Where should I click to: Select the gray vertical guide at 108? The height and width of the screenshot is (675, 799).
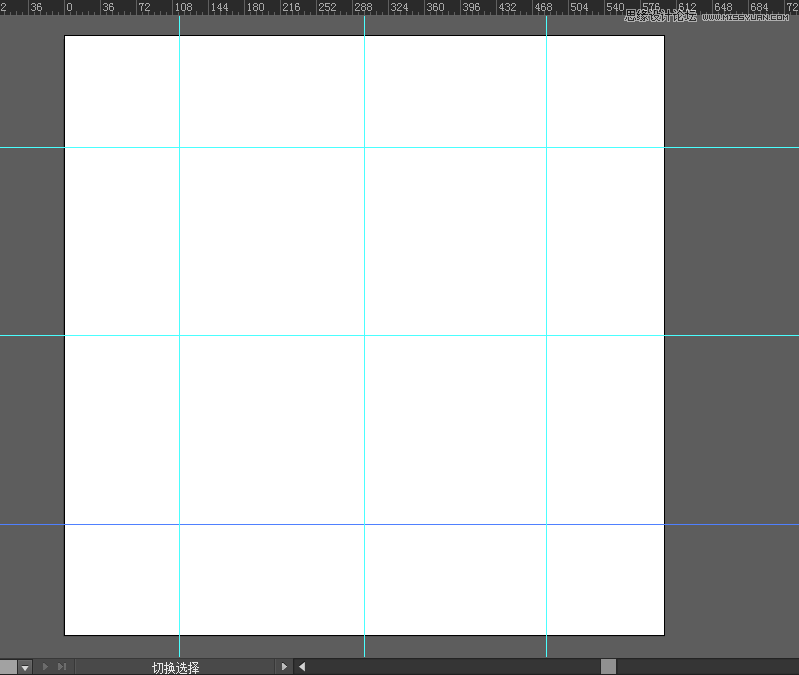pos(179,250)
